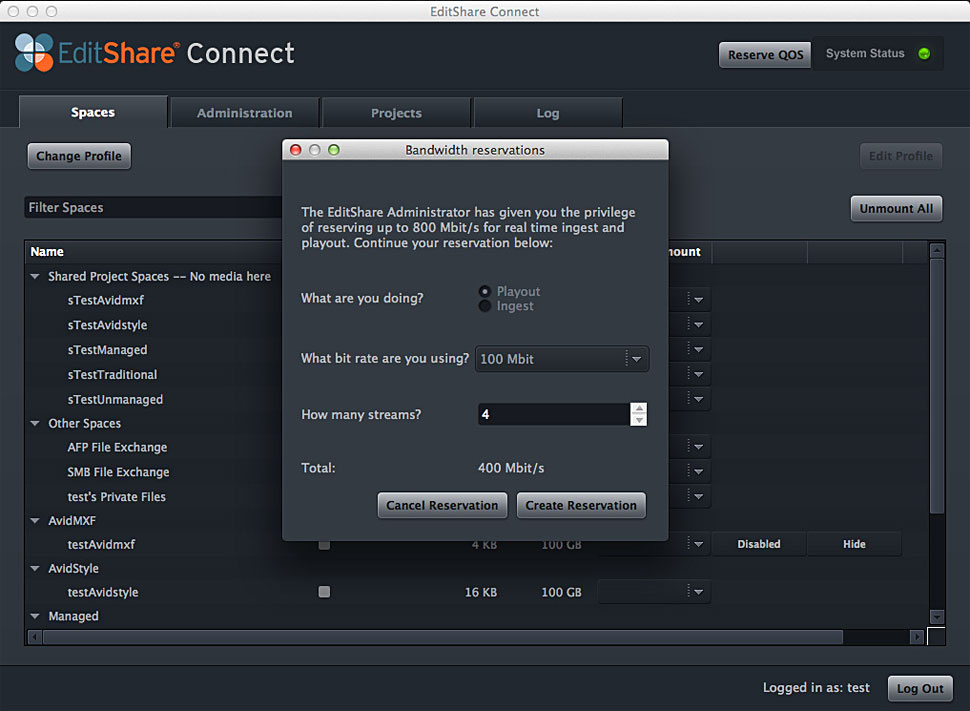Click the Unmount All button

click(896, 209)
